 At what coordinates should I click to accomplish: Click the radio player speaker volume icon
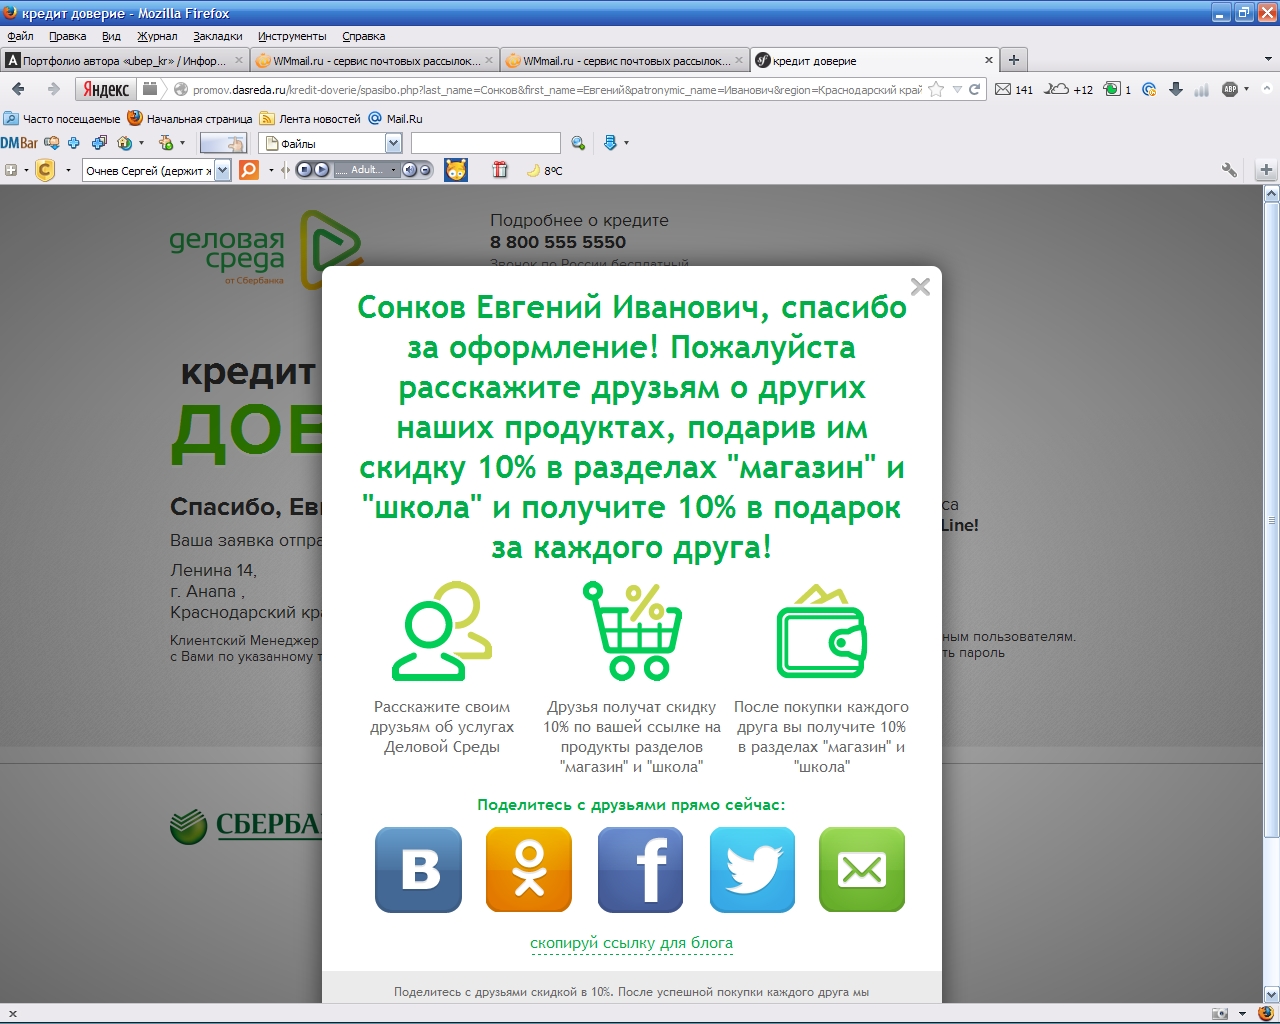tap(409, 170)
